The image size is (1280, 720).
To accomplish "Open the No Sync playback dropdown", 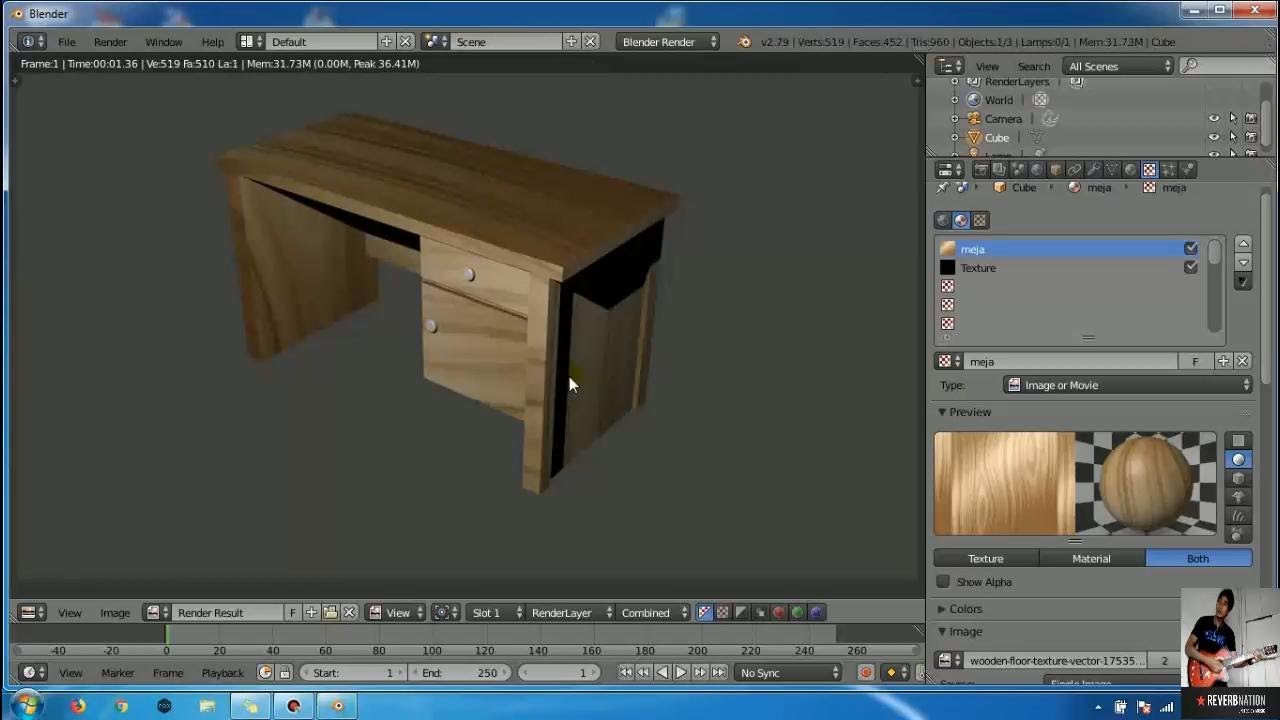I will tap(789, 673).
